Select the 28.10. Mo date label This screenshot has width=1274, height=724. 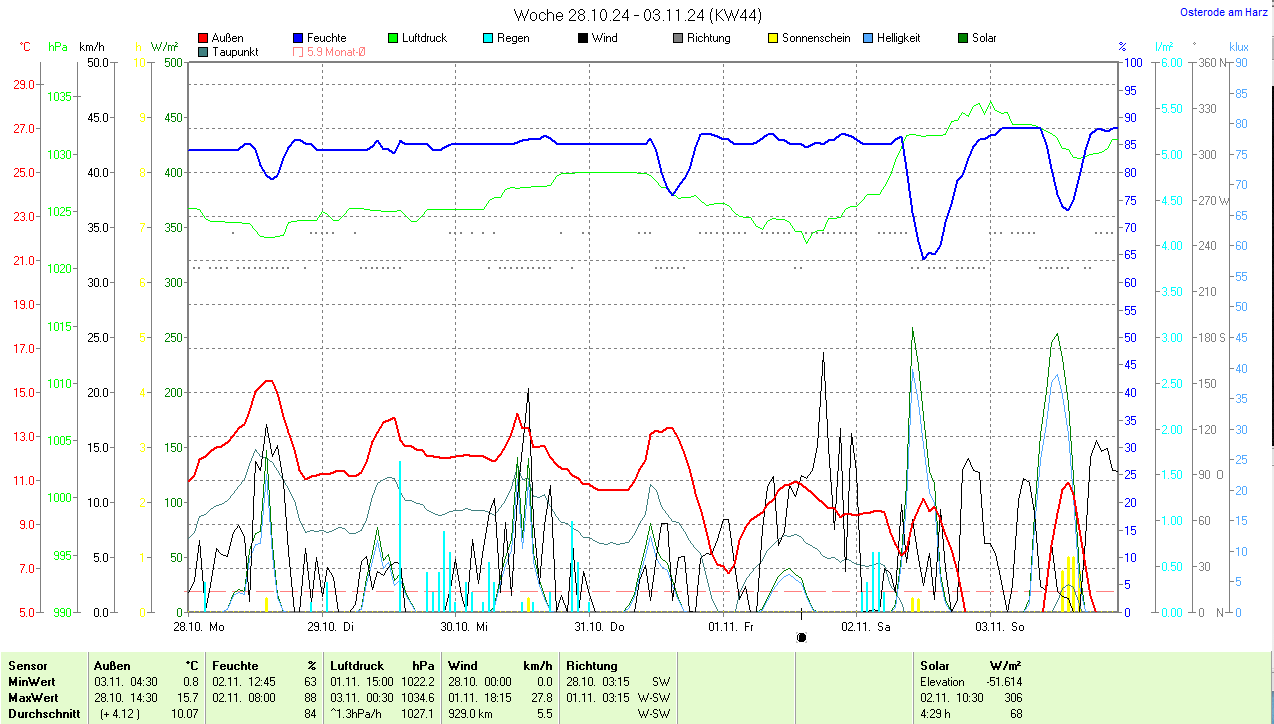(198, 627)
